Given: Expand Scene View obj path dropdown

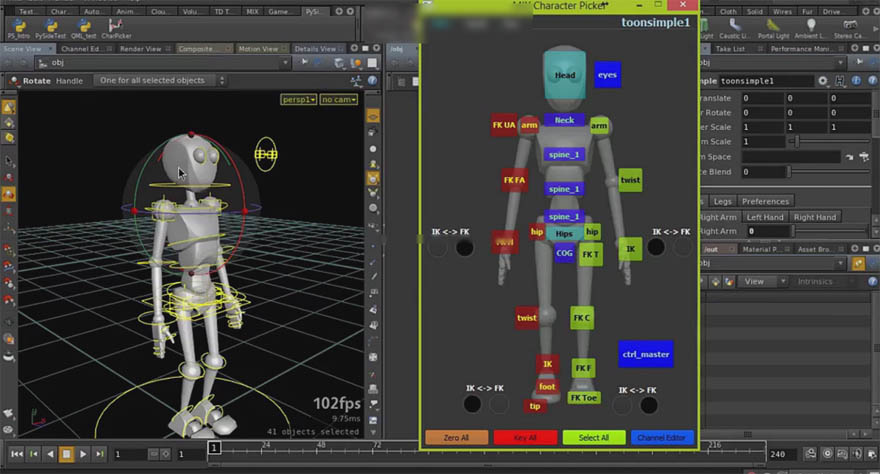Looking at the screenshot, I should (x=285, y=63).
